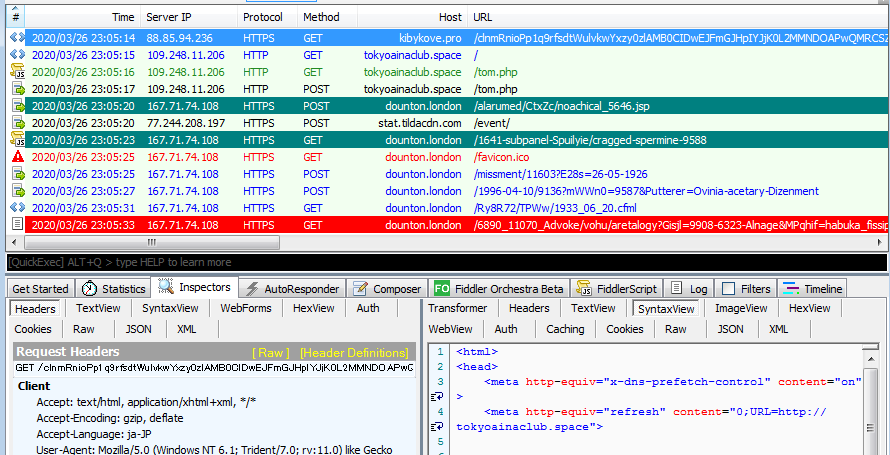
Task: Open the AutoResponder tab
Action: (x=292, y=289)
